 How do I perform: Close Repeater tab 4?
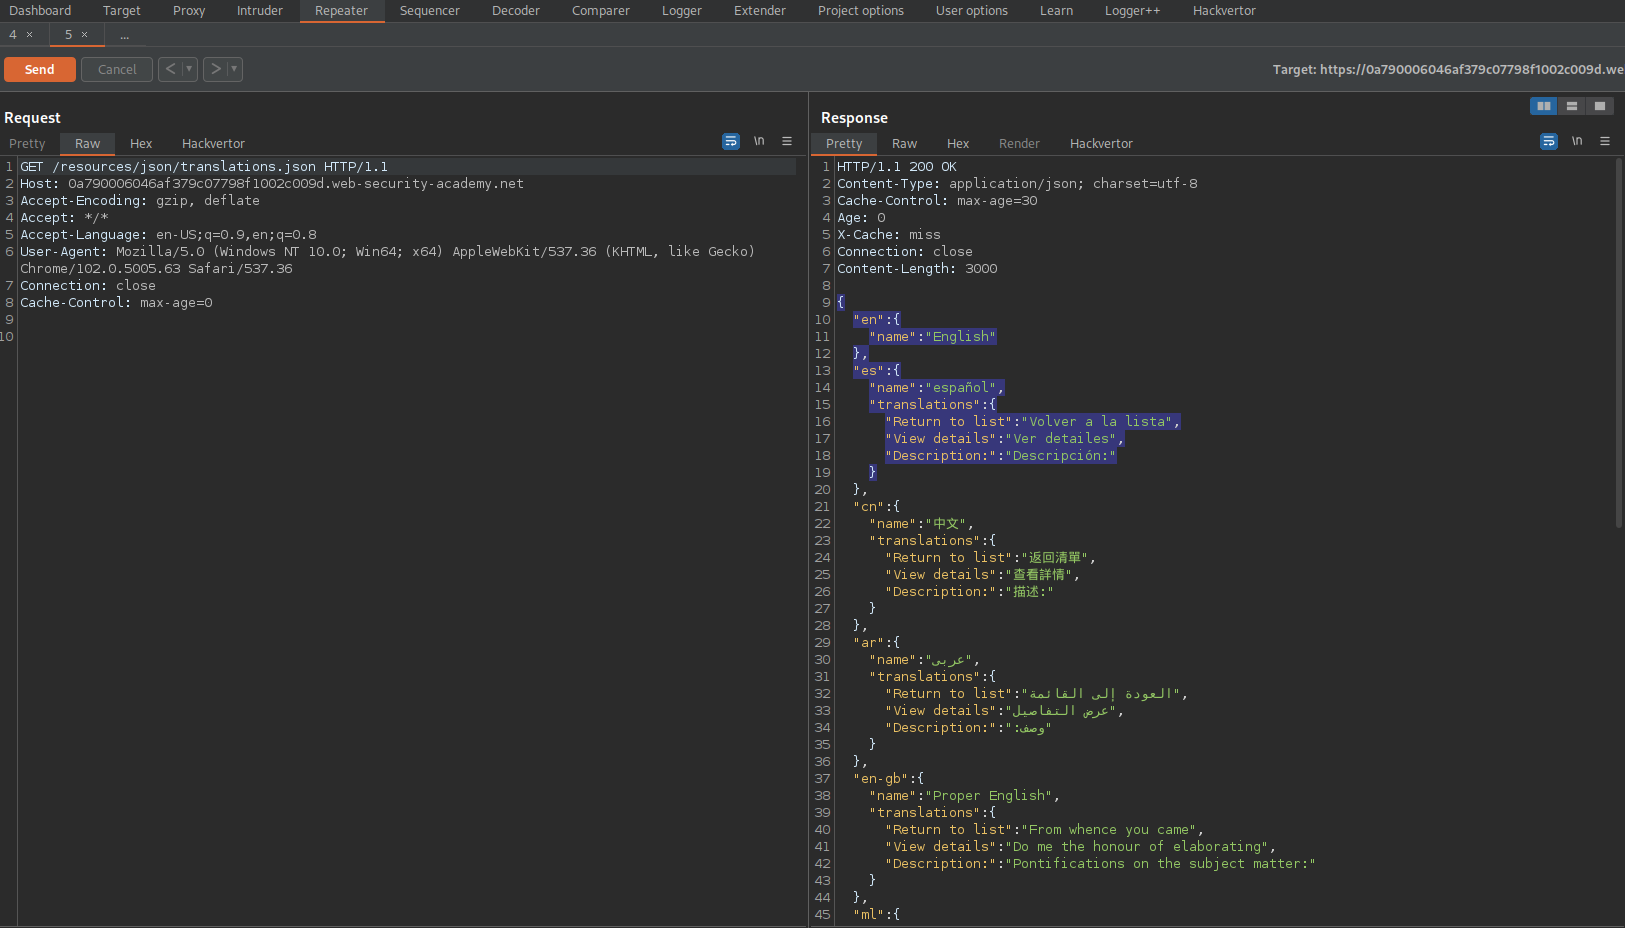30,35
